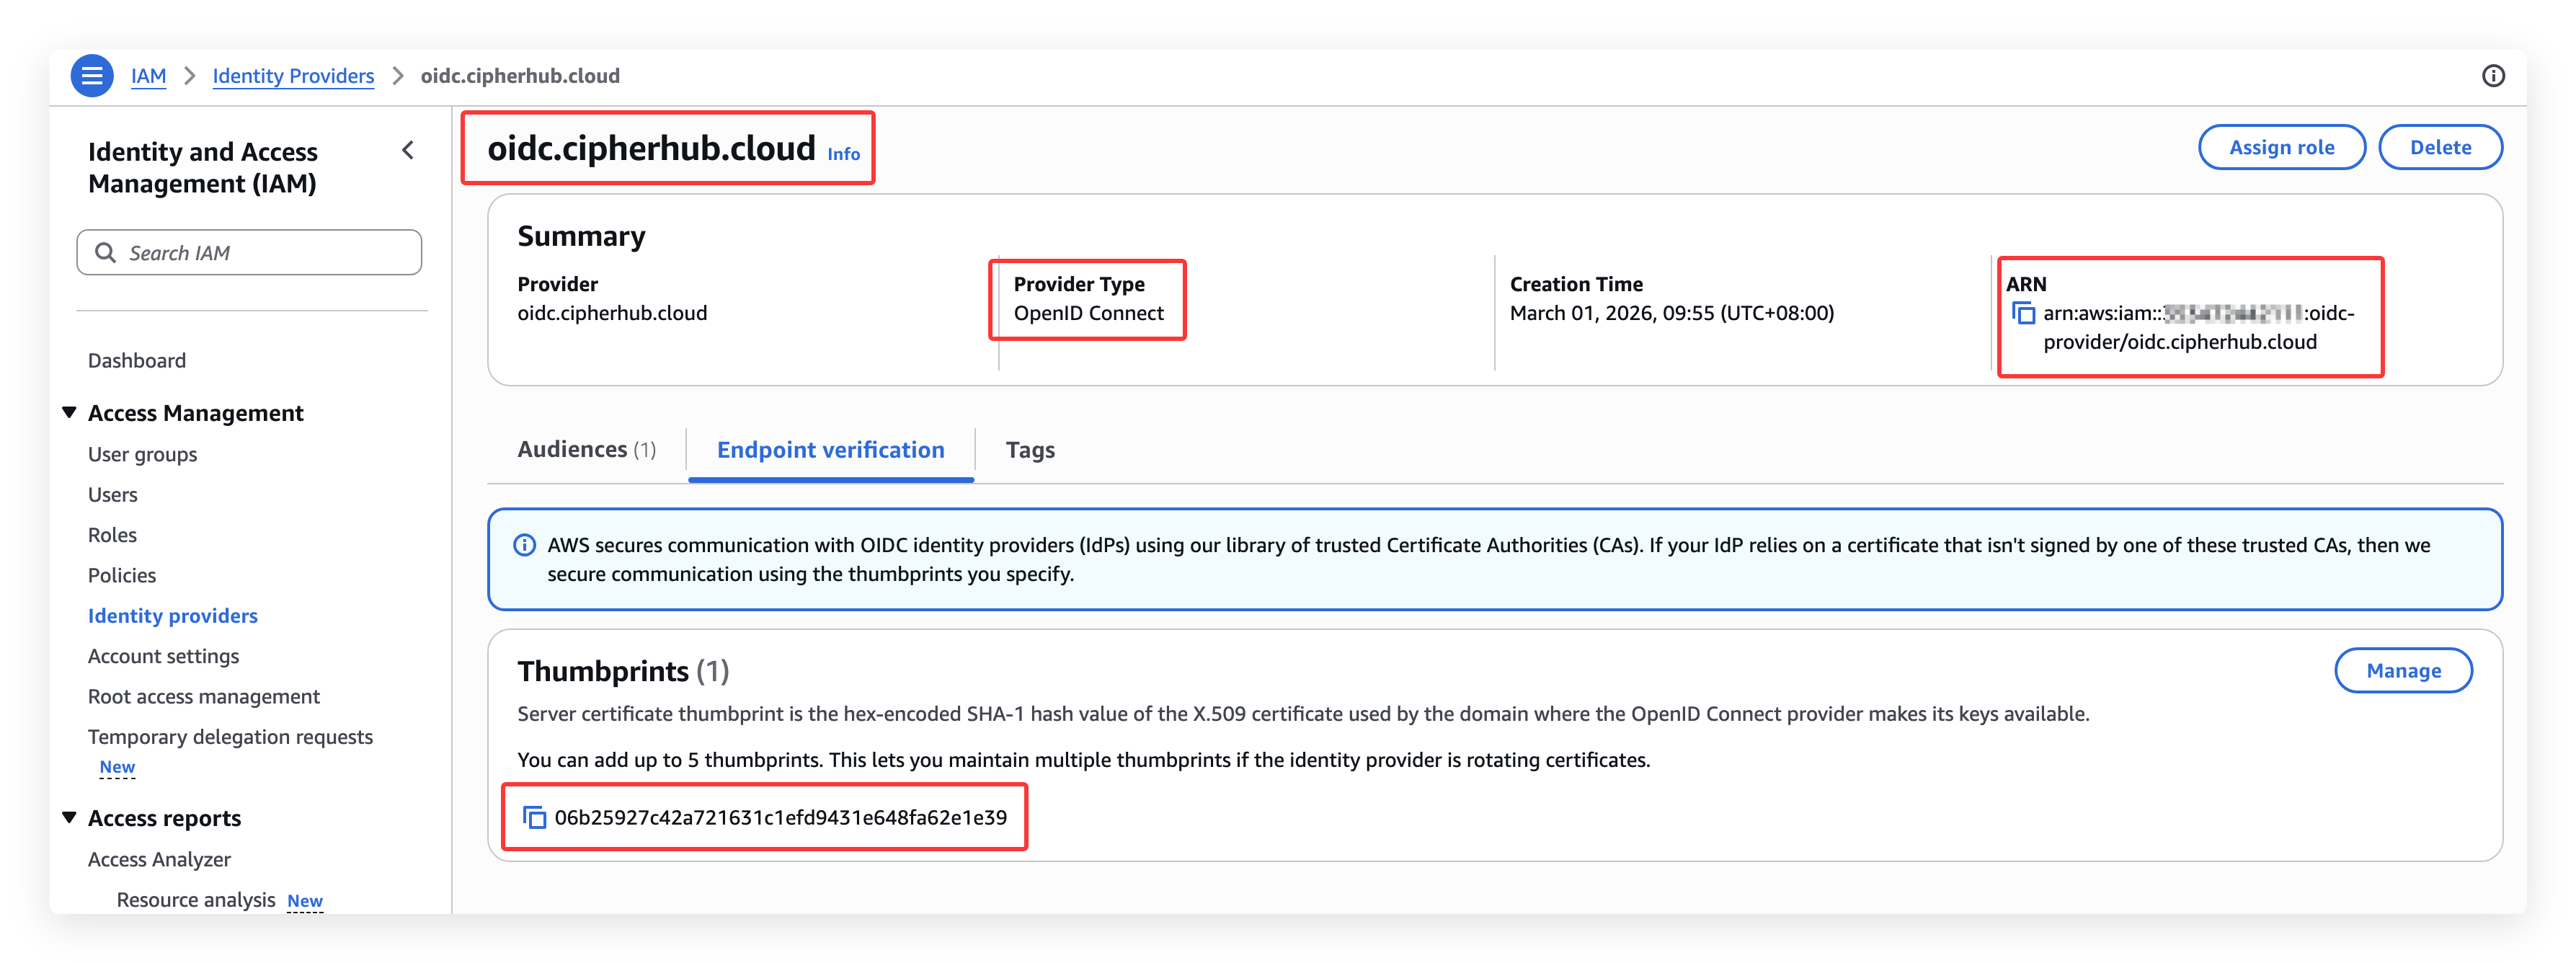This screenshot has width=2576, height=963.
Task: Expand the Temporary delegation requests item
Action: click(x=230, y=736)
